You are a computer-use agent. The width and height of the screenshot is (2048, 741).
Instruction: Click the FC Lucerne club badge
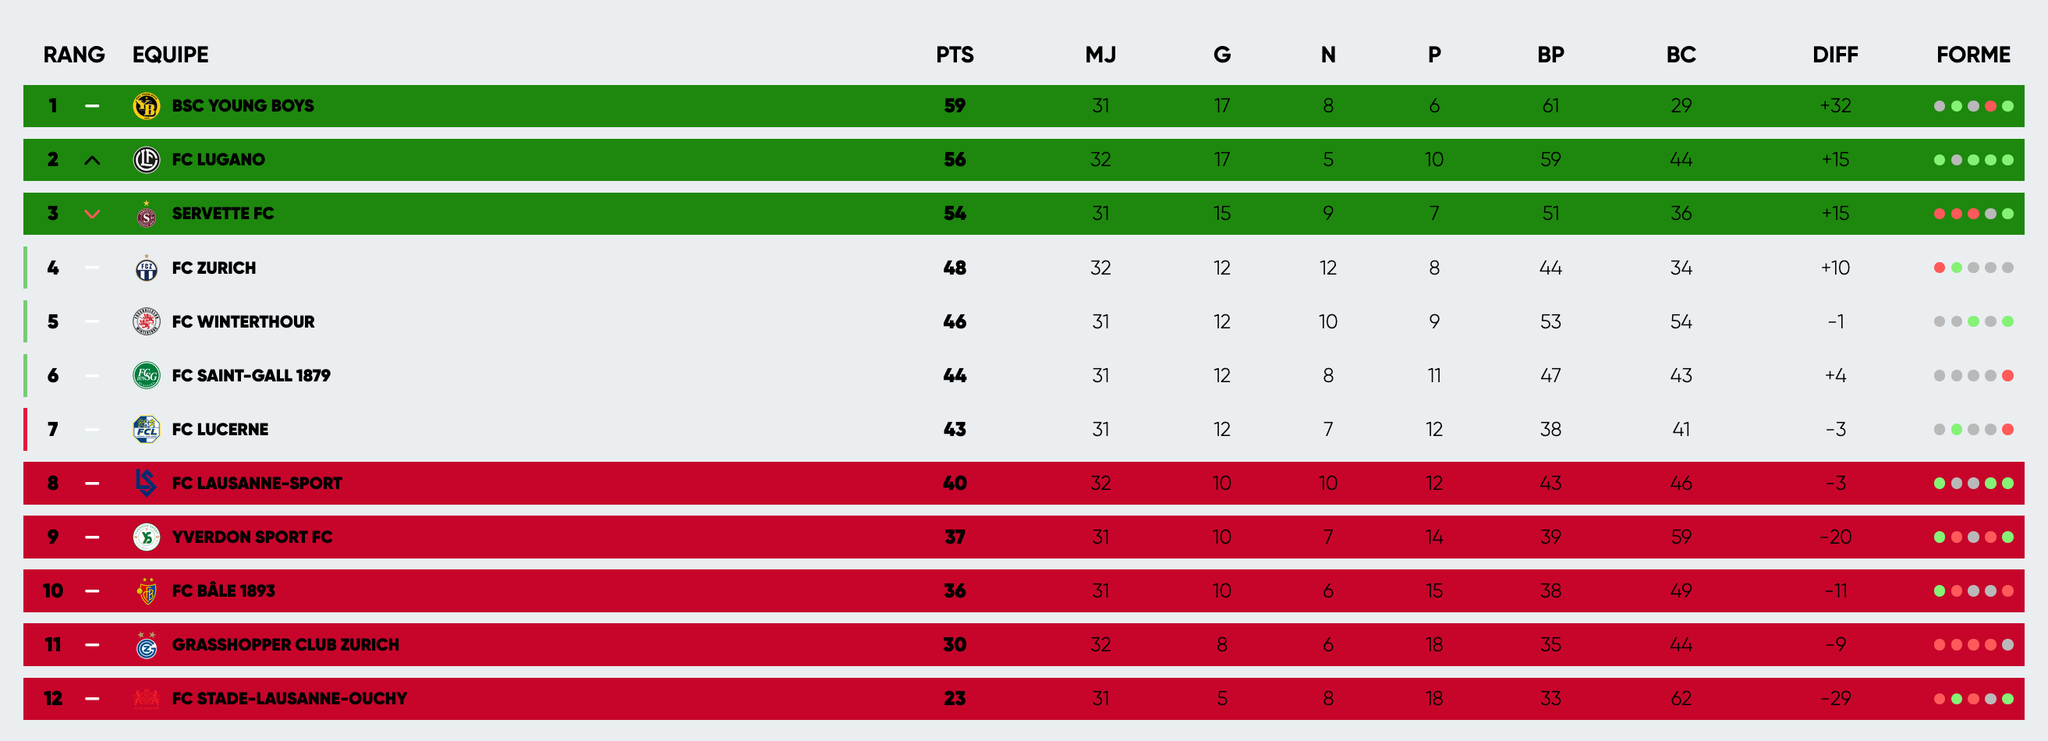pos(146,430)
